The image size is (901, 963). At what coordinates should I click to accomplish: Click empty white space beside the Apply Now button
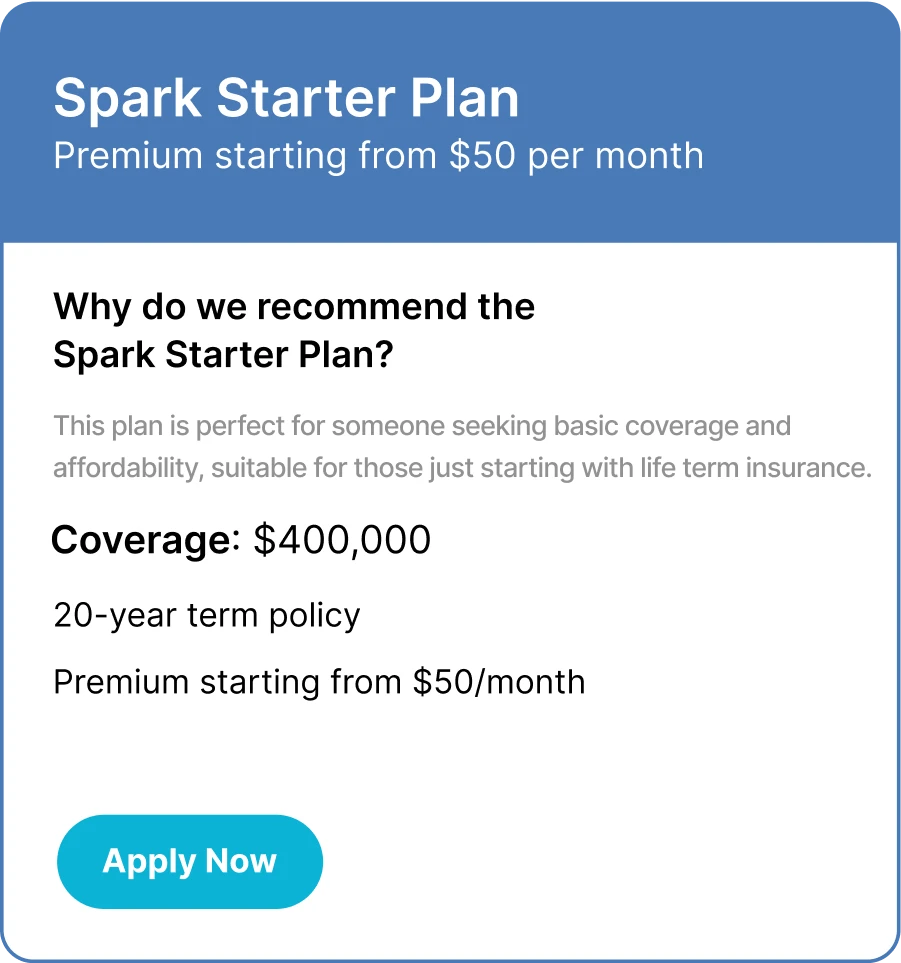coord(583,861)
